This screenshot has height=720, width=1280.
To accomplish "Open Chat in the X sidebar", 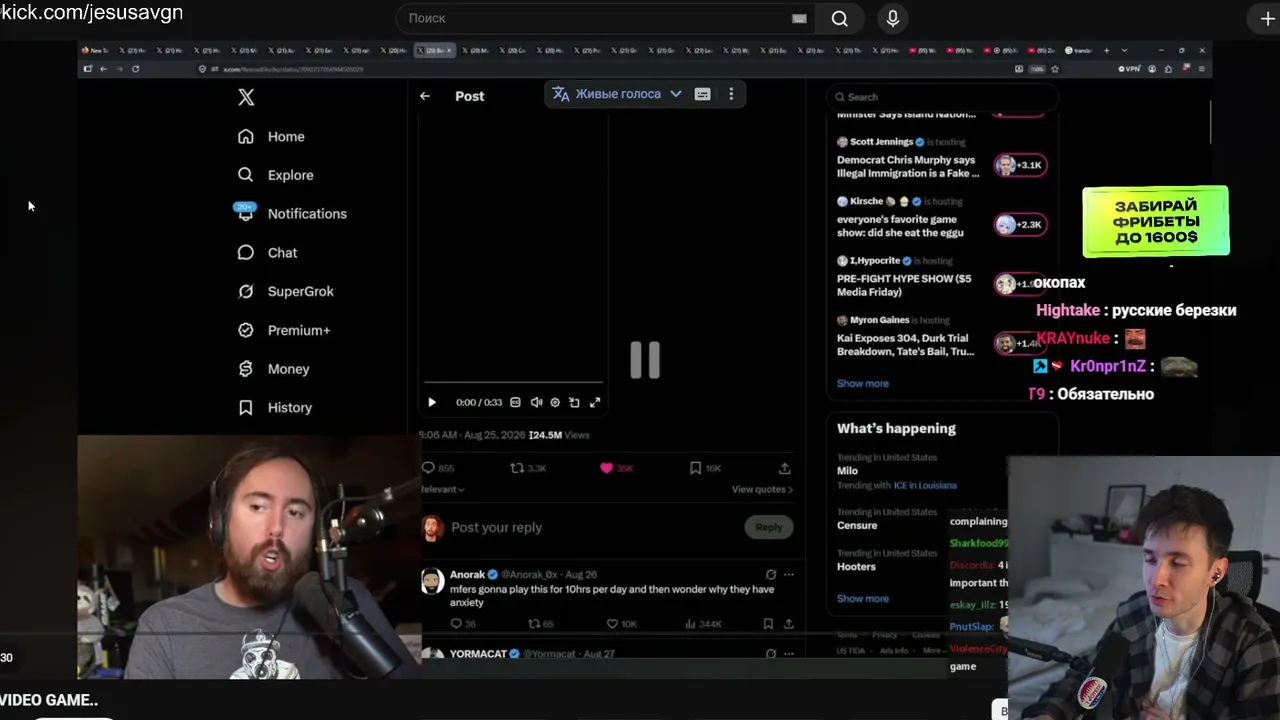I will tap(267, 253).
